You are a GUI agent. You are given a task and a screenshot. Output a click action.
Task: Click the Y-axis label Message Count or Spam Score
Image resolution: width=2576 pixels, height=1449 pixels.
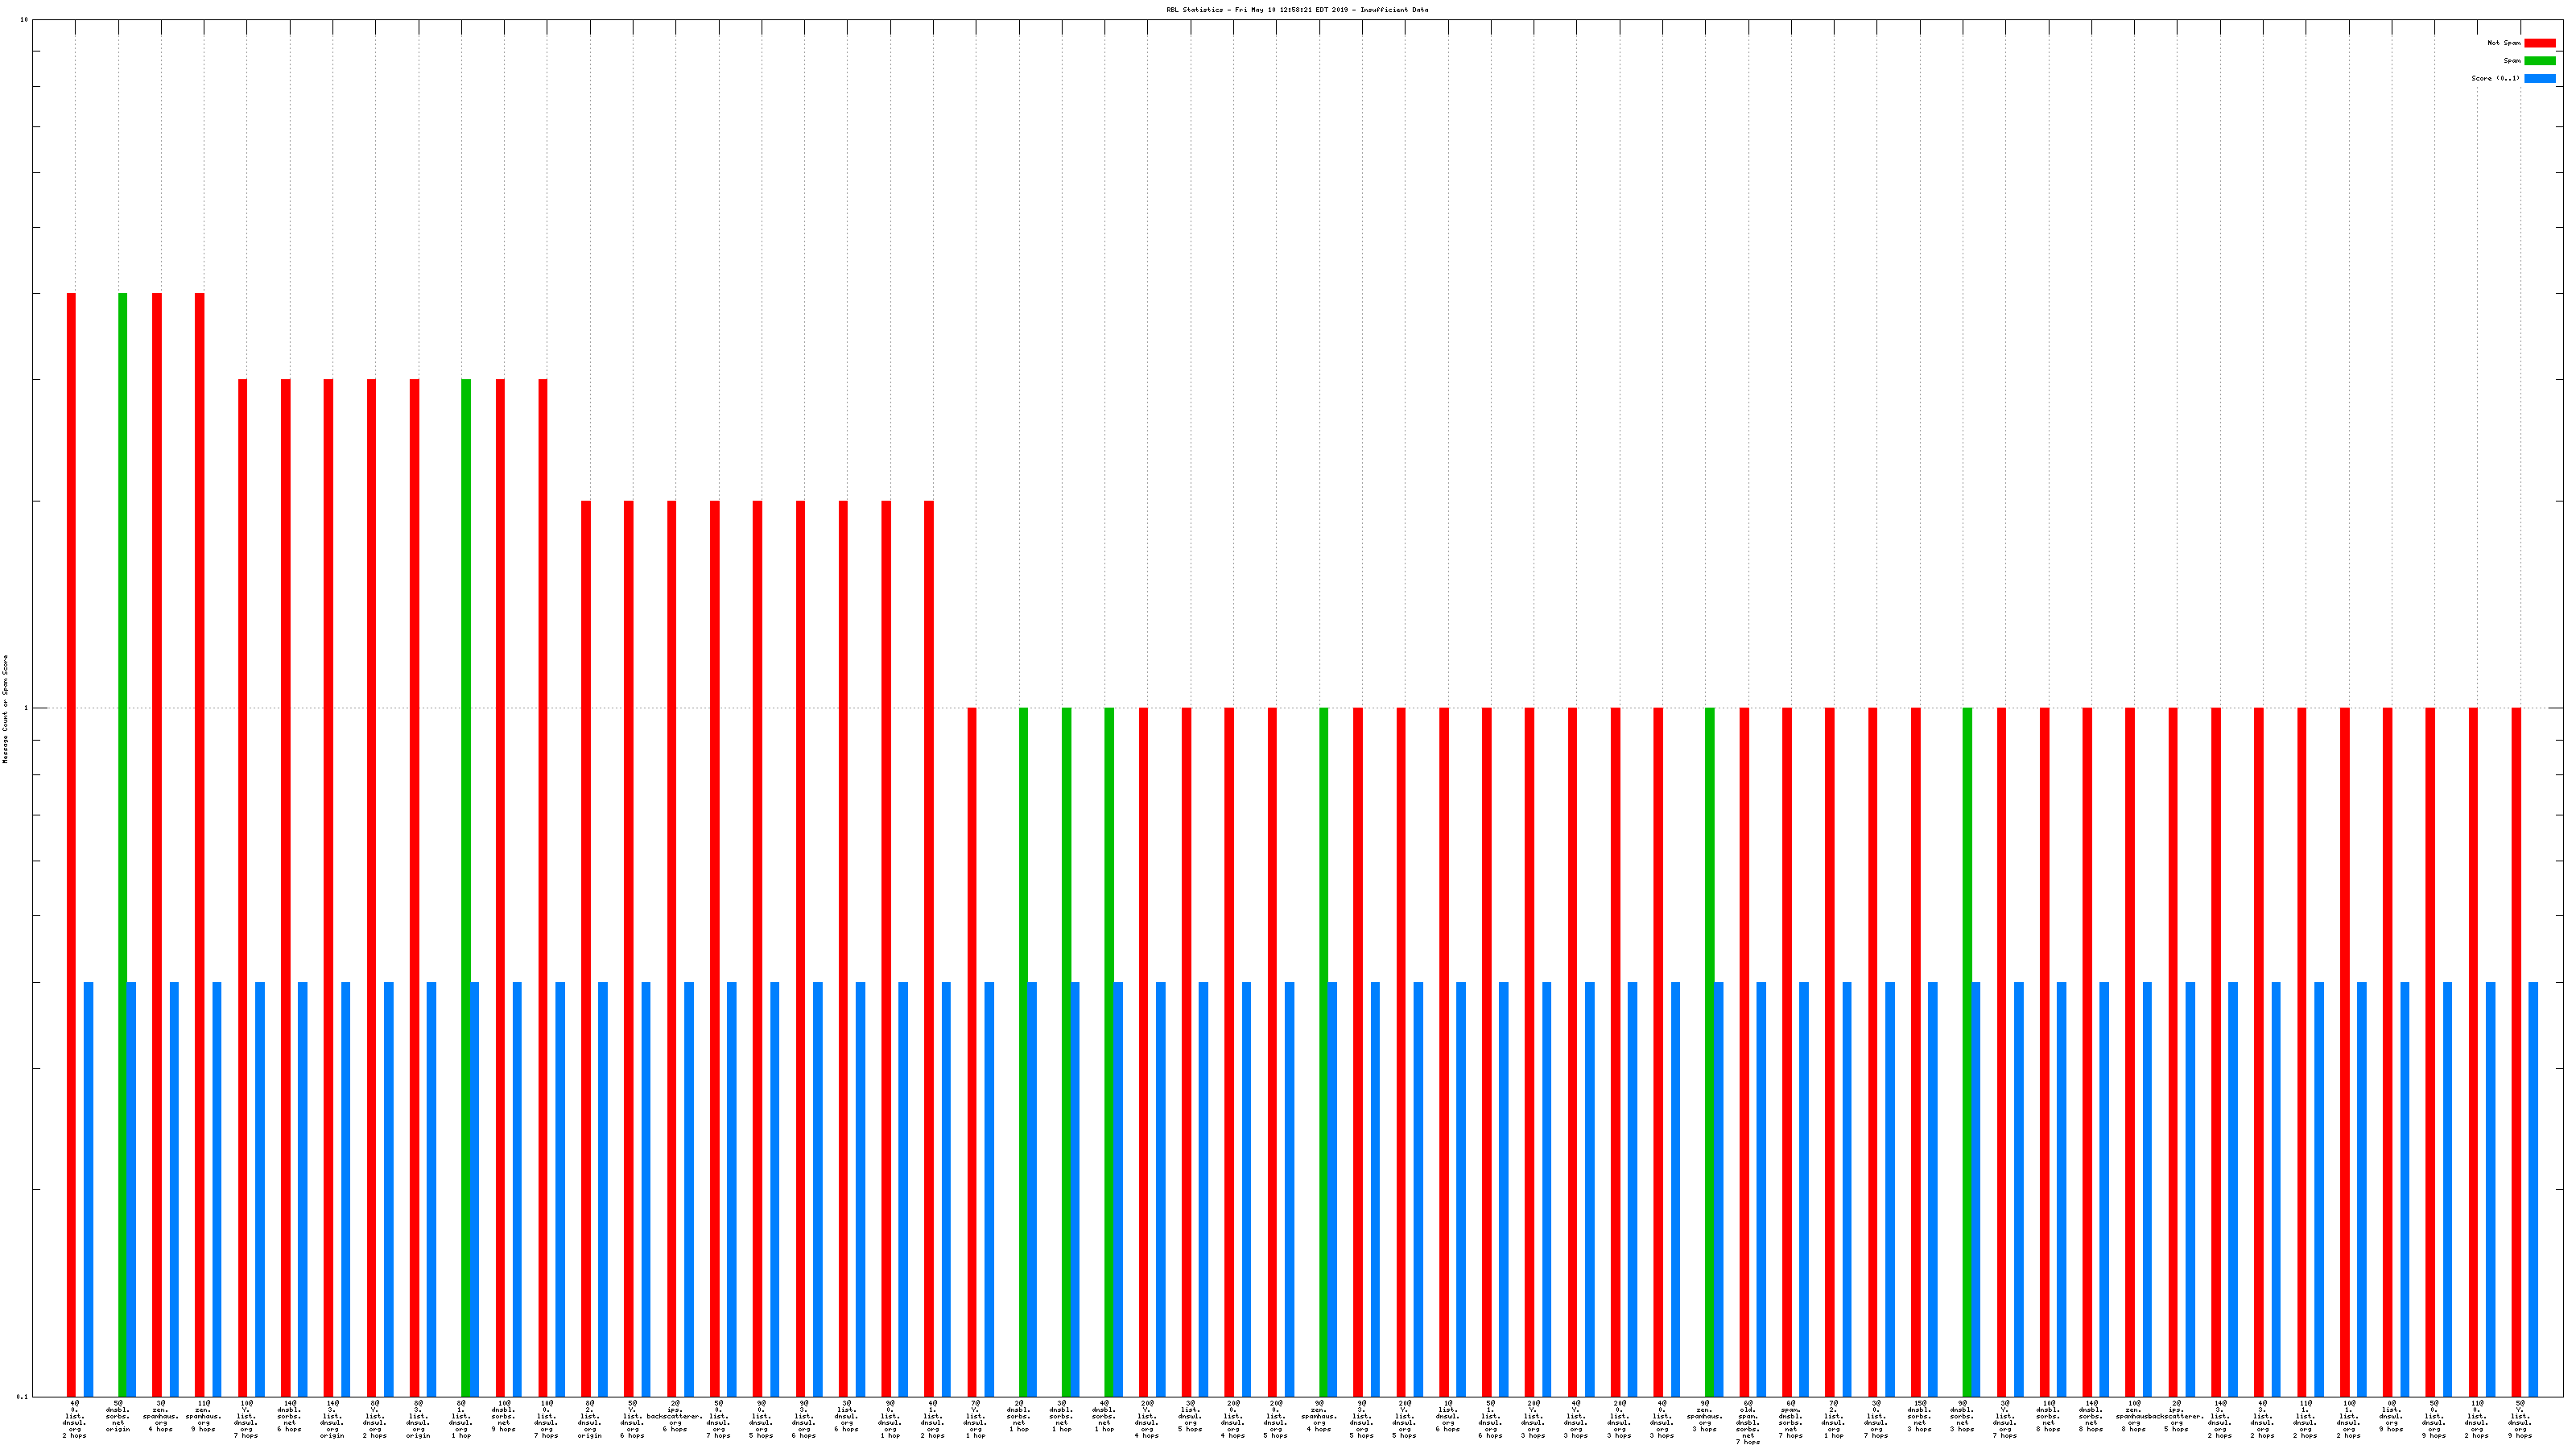coord(5,709)
